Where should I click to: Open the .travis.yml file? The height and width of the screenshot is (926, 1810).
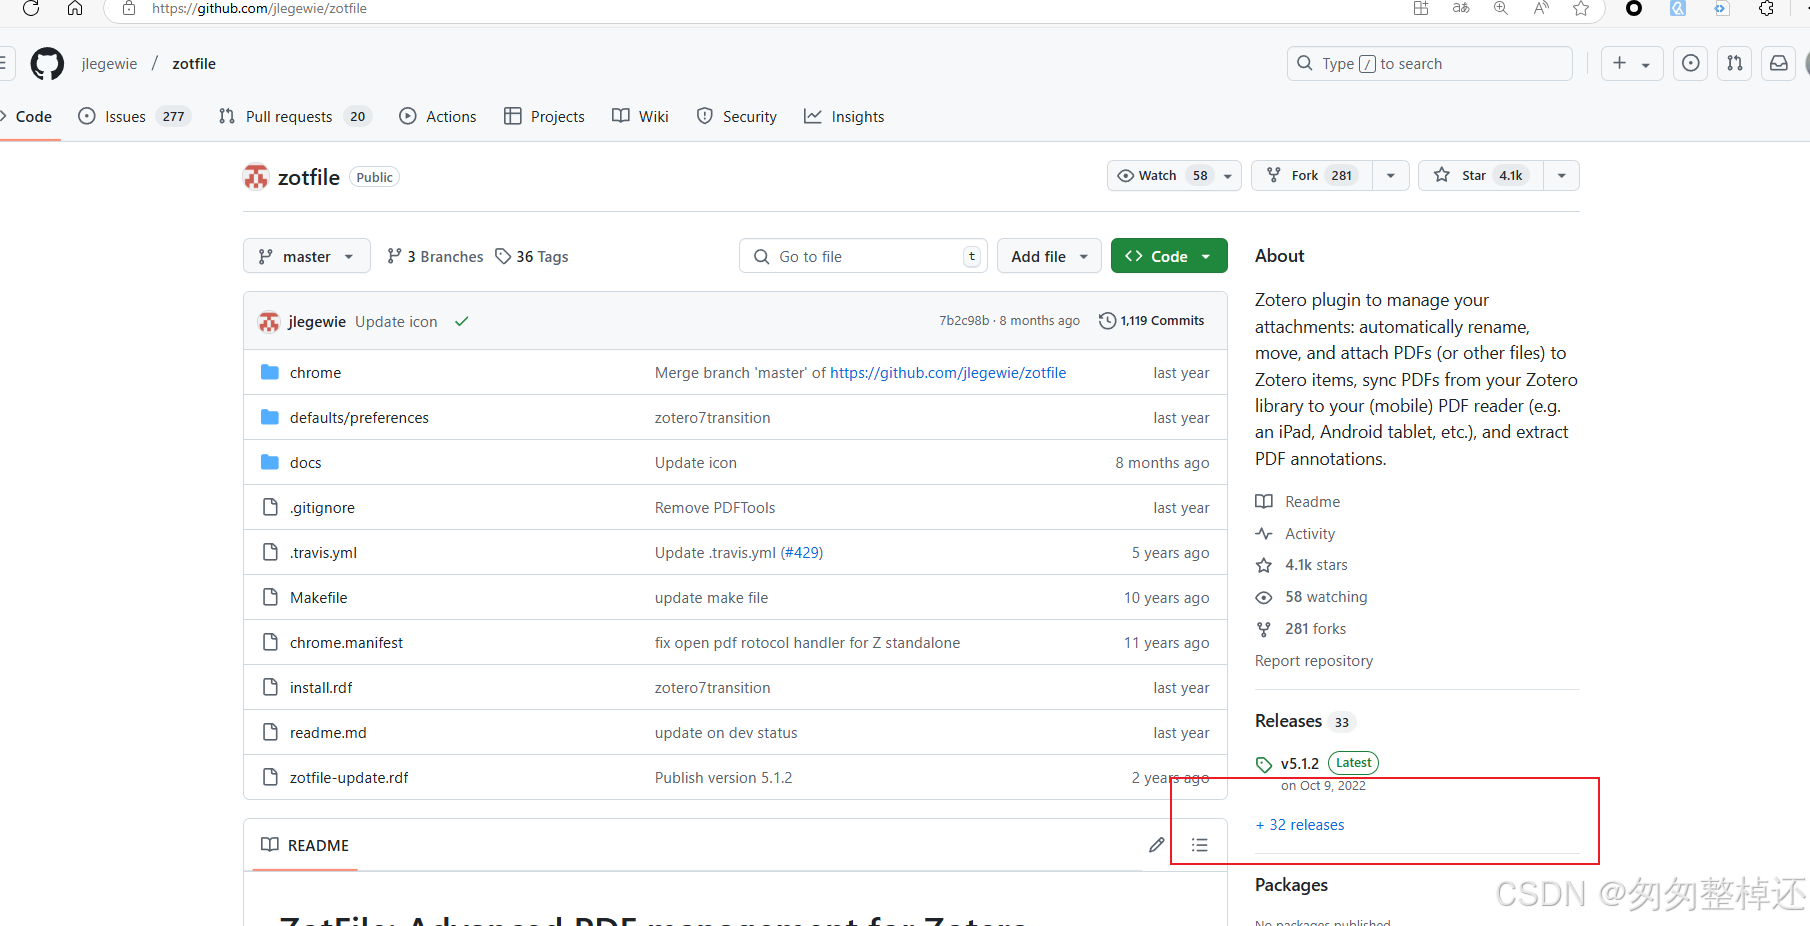323,552
